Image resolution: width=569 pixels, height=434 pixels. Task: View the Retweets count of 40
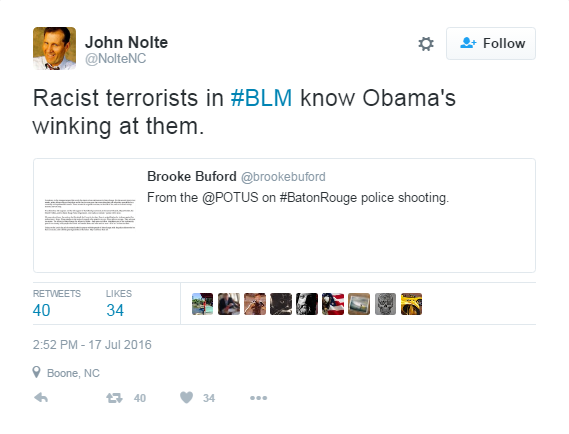pos(41,310)
